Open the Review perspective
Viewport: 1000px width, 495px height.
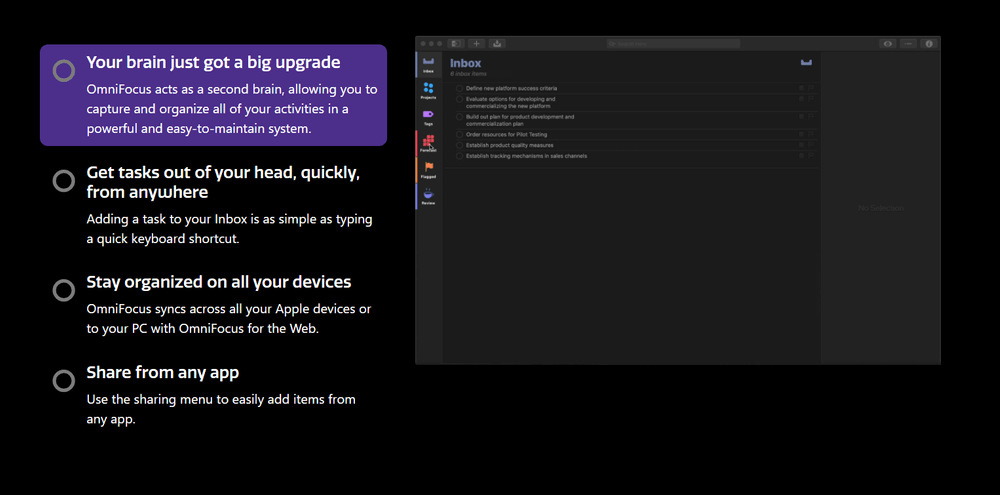click(x=429, y=196)
